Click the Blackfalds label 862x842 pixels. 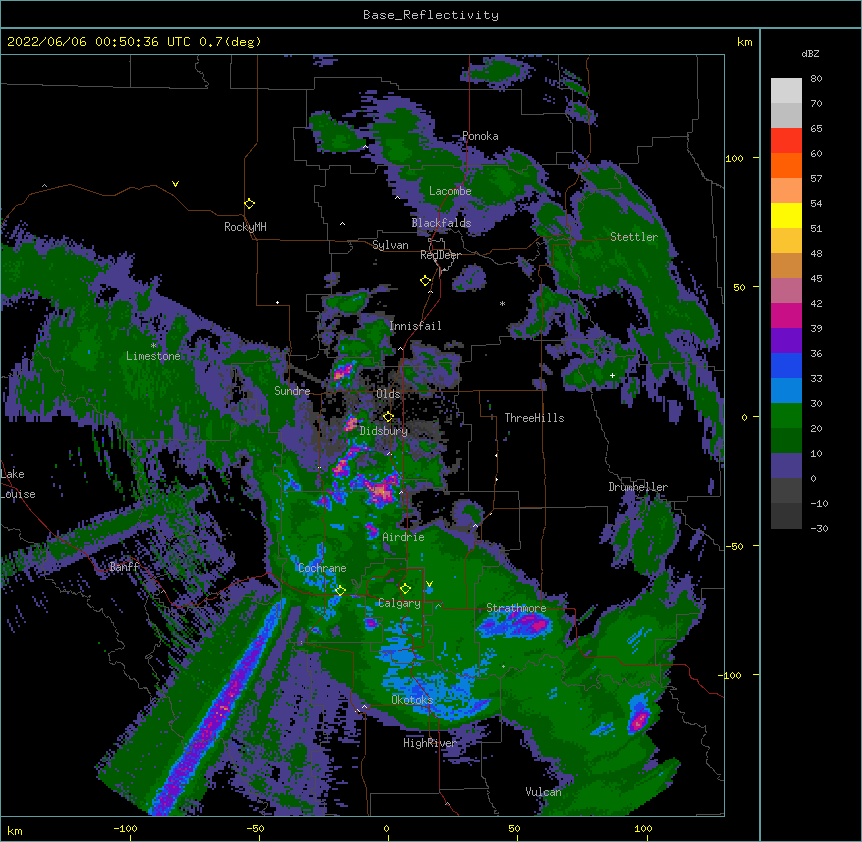441,223
